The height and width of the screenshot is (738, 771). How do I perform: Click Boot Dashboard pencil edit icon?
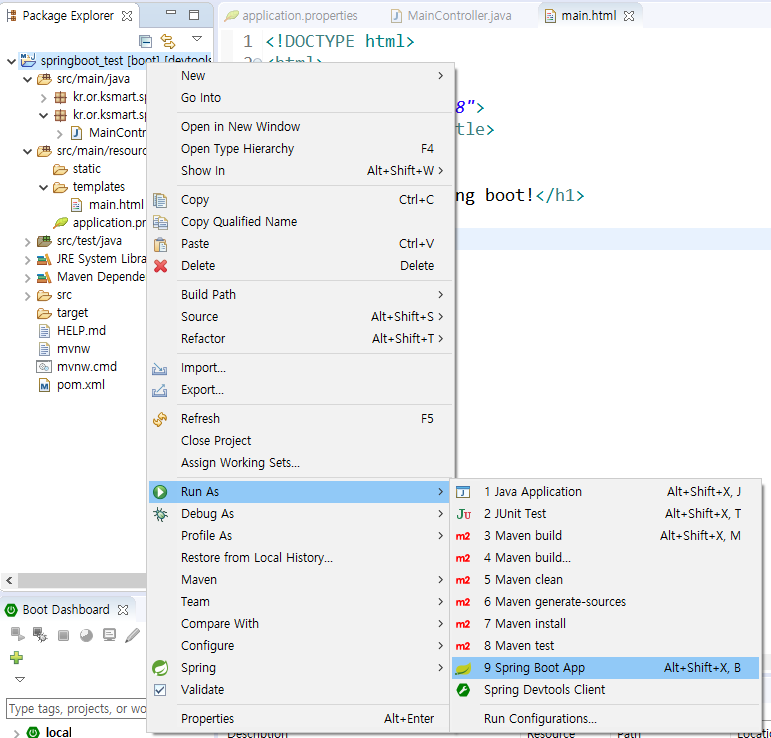click(132, 635)
